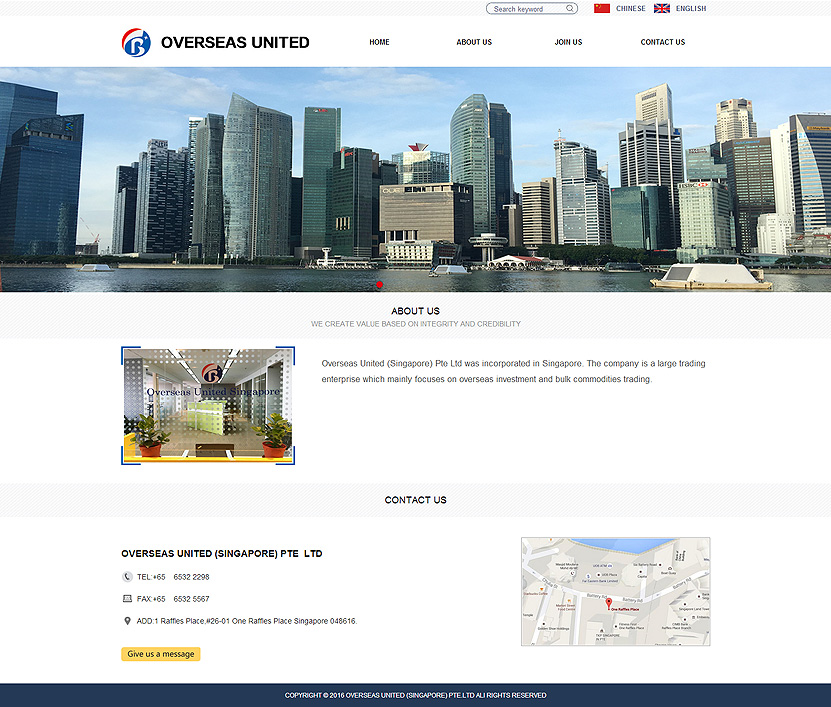Open the JOIN US page

pos(568,42)
